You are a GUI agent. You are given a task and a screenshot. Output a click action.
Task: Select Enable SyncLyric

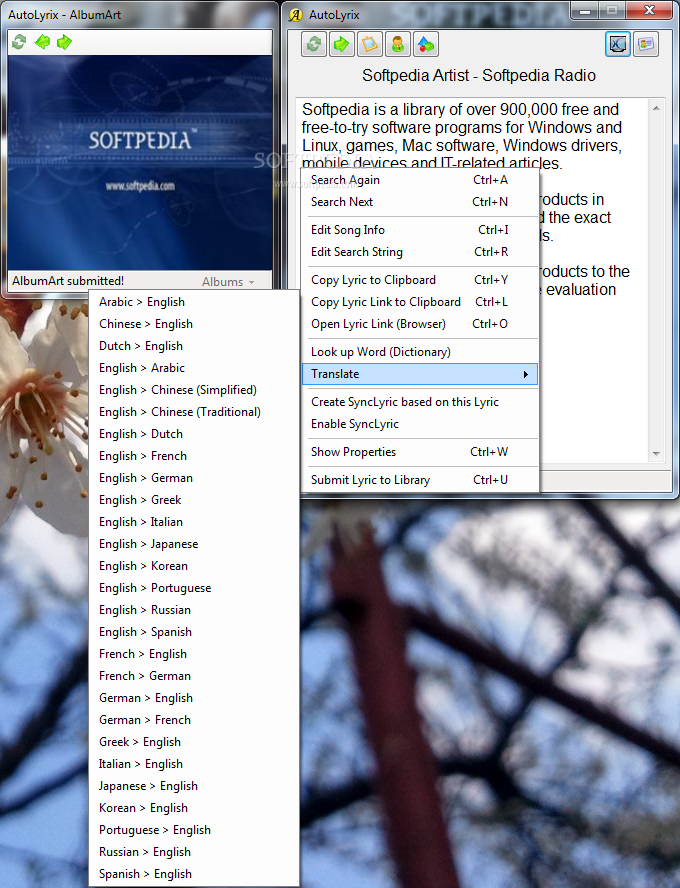pos(420,424)
